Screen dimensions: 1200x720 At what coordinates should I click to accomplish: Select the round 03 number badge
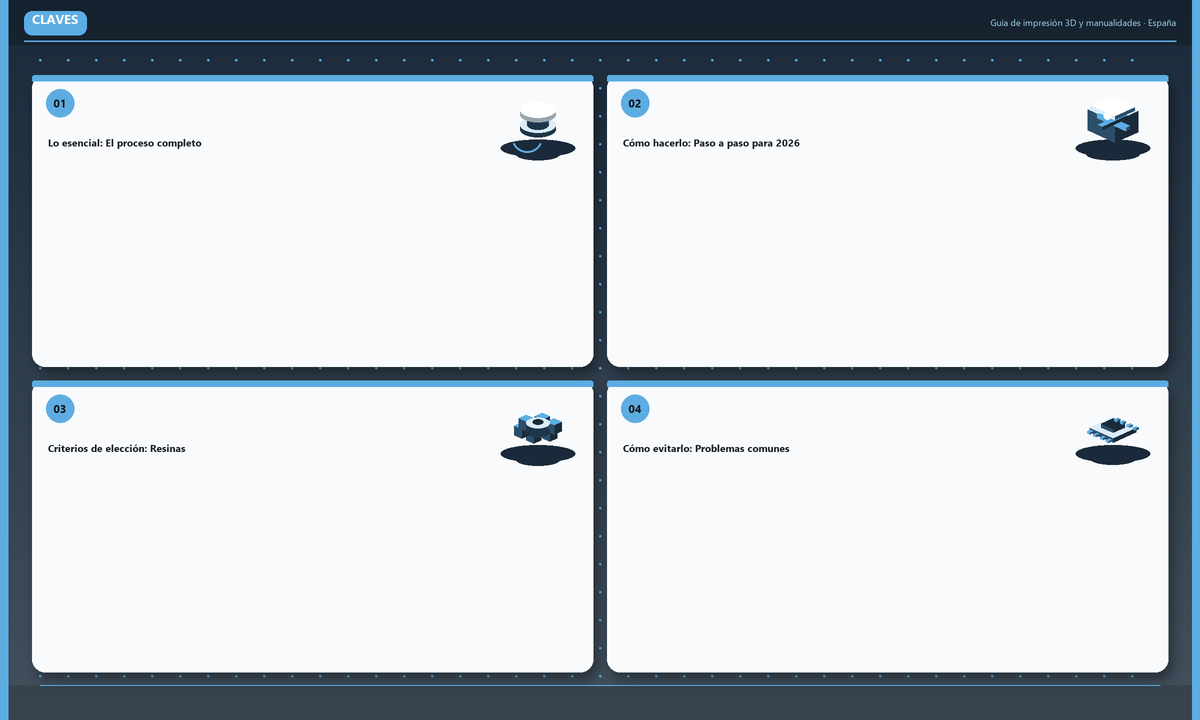pos(60,408)
